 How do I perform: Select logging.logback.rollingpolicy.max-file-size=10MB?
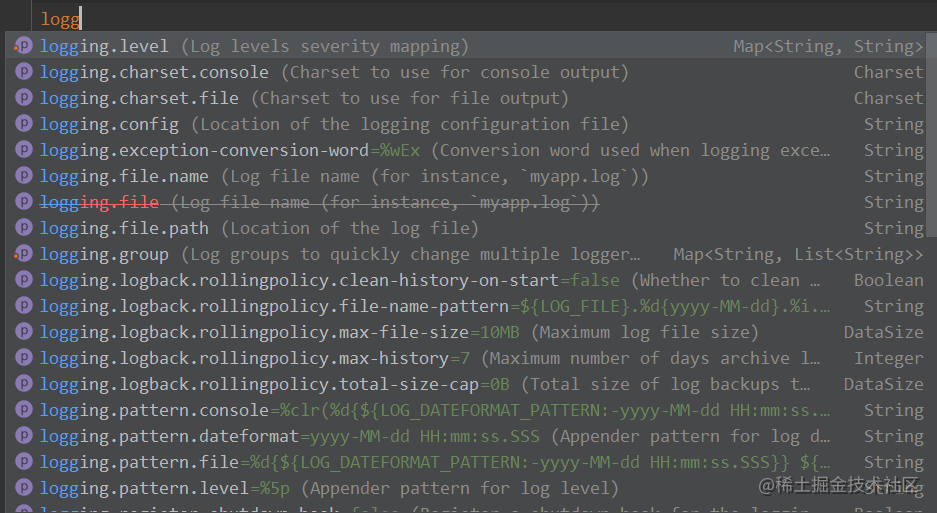click(466, 332)
